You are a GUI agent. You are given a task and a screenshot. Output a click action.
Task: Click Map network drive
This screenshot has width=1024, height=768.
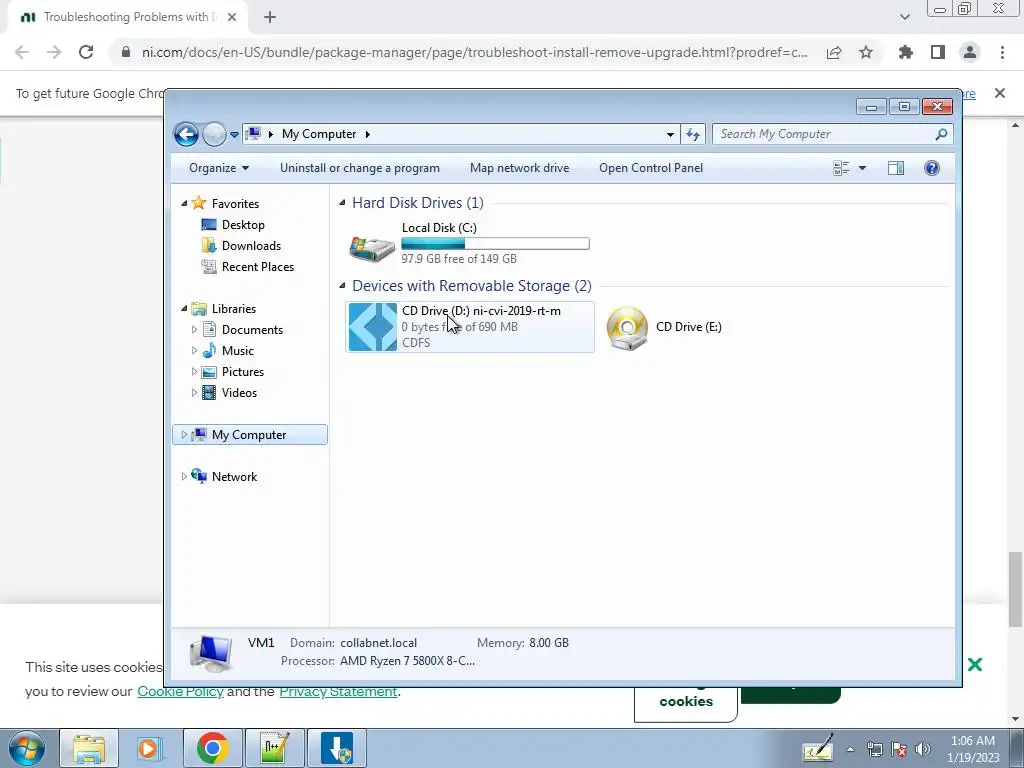(x=519, y=168)
